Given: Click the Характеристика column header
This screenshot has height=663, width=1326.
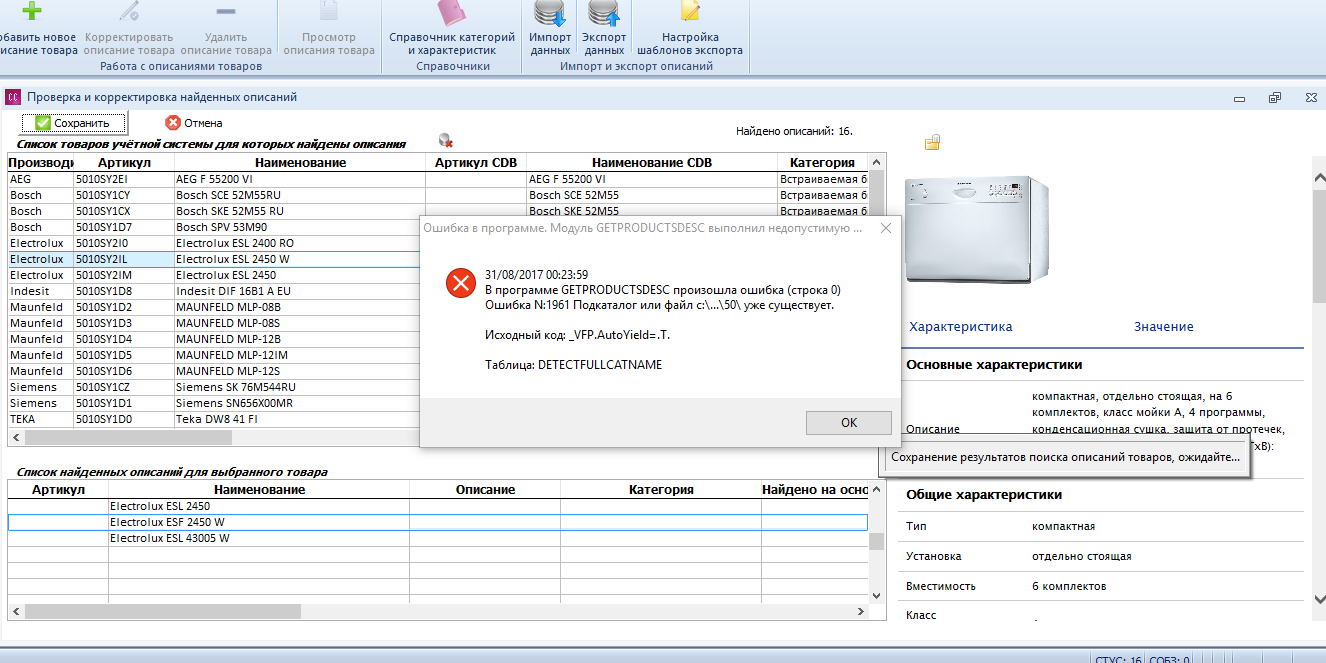Looking at the screenshot, I should point(961,327).
